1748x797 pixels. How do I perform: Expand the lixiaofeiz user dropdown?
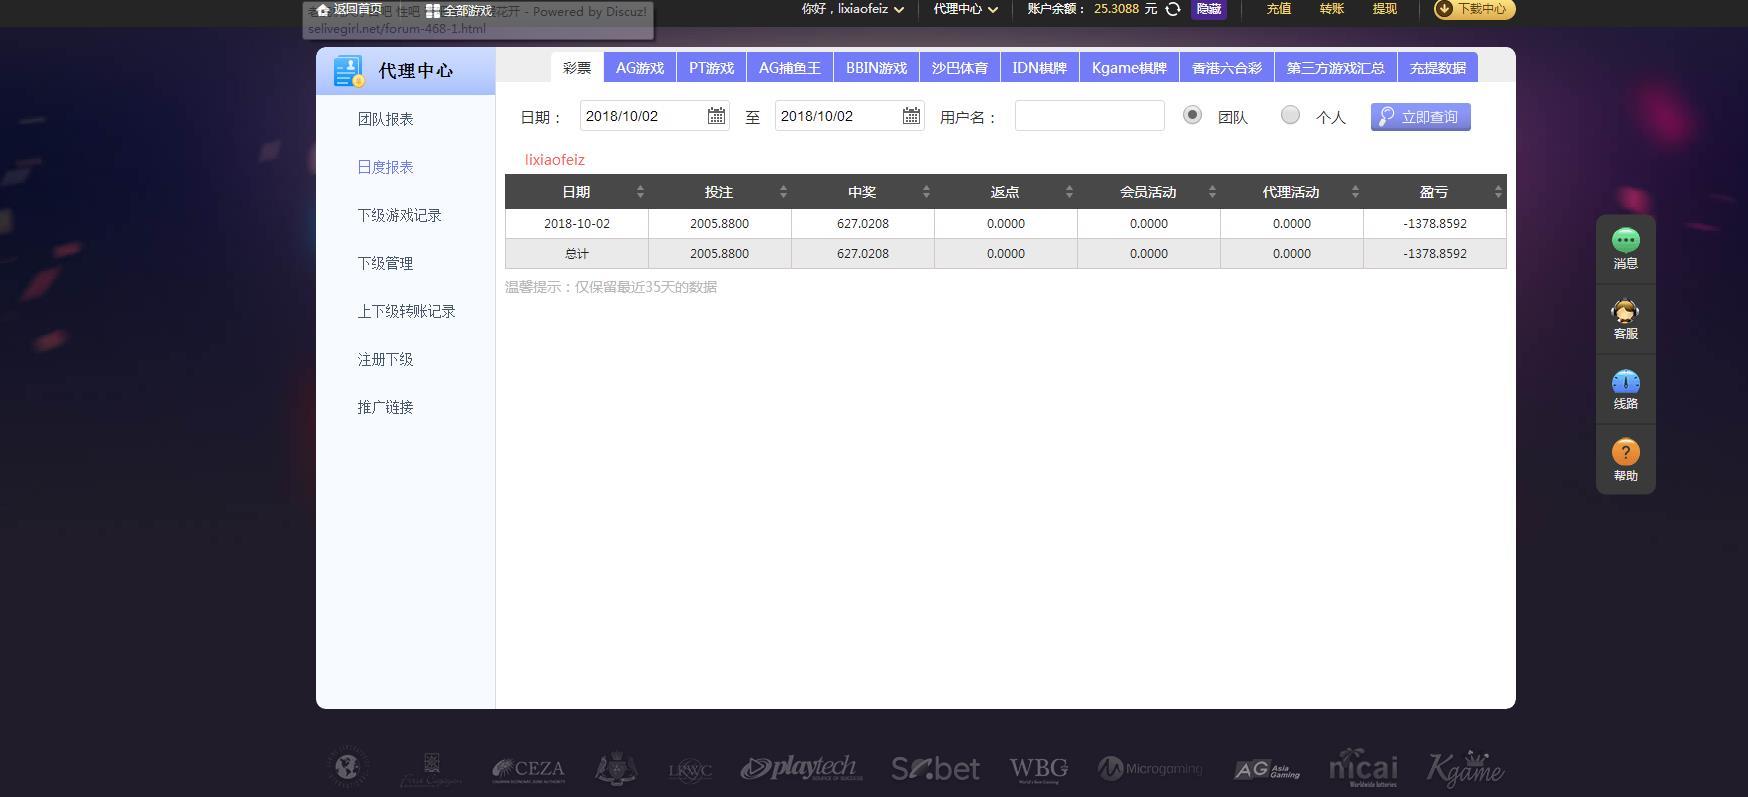point(899,10)
